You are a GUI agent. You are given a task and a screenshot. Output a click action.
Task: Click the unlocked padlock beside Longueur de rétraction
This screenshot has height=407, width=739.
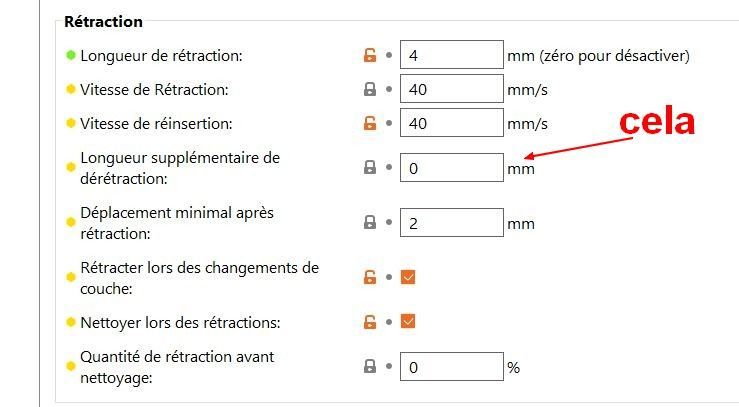coord(370,56)
